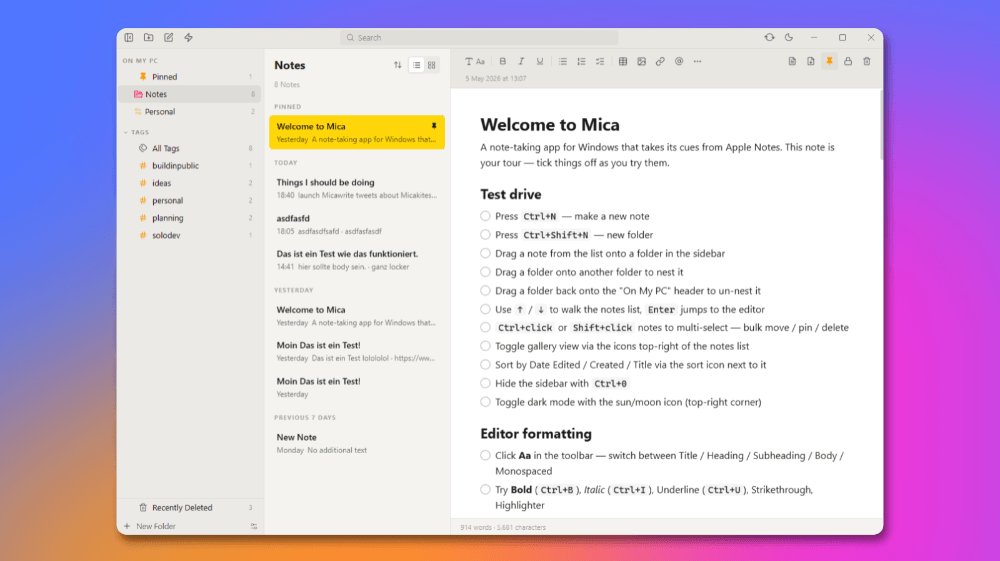Screen dimensions: 1000x561
Task: Open the New Note from Monday
Action: pos(357,443)
